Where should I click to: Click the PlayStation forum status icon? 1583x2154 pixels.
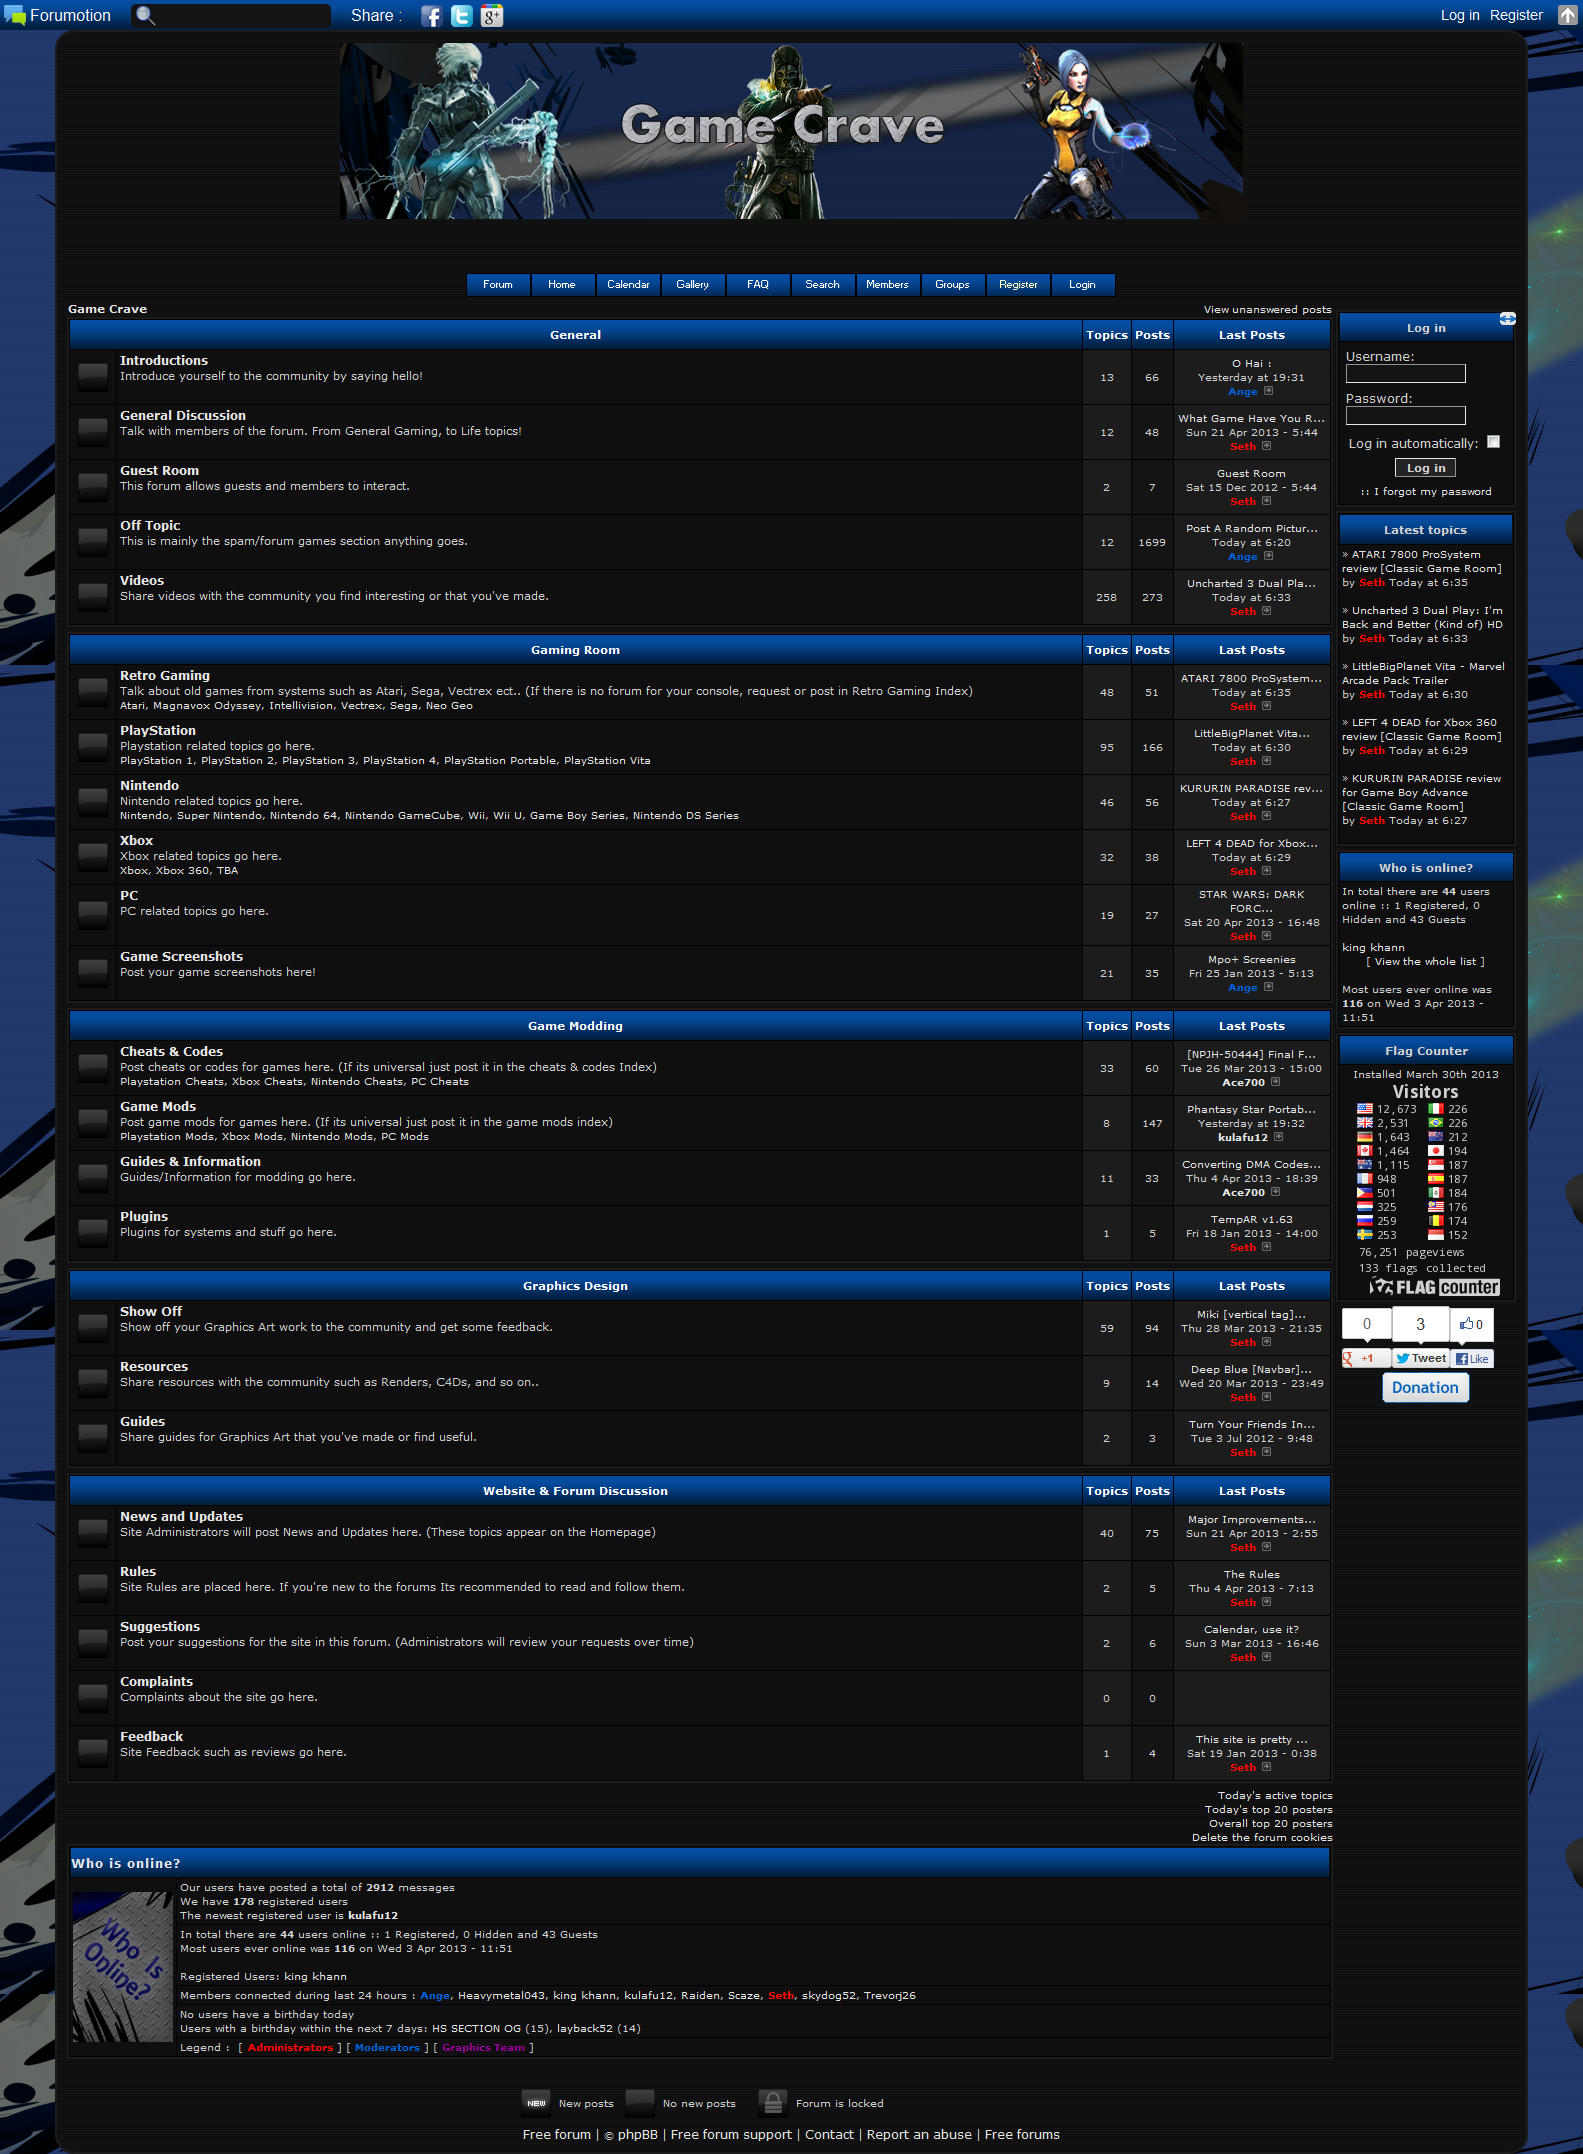(x=93, y=746)
